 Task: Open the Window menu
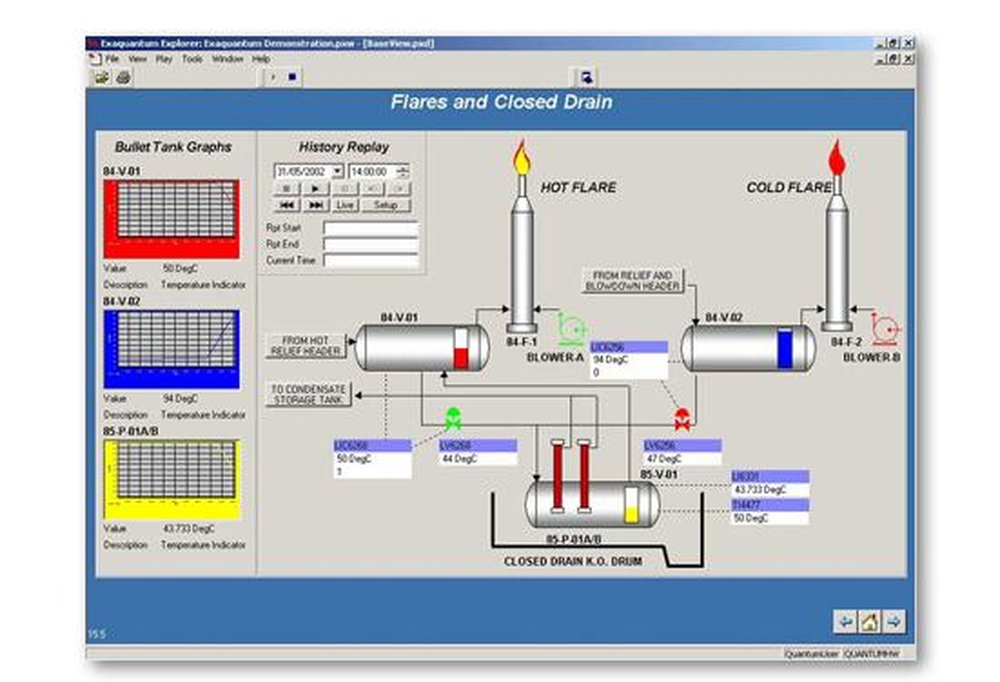(x=228, y=59)
